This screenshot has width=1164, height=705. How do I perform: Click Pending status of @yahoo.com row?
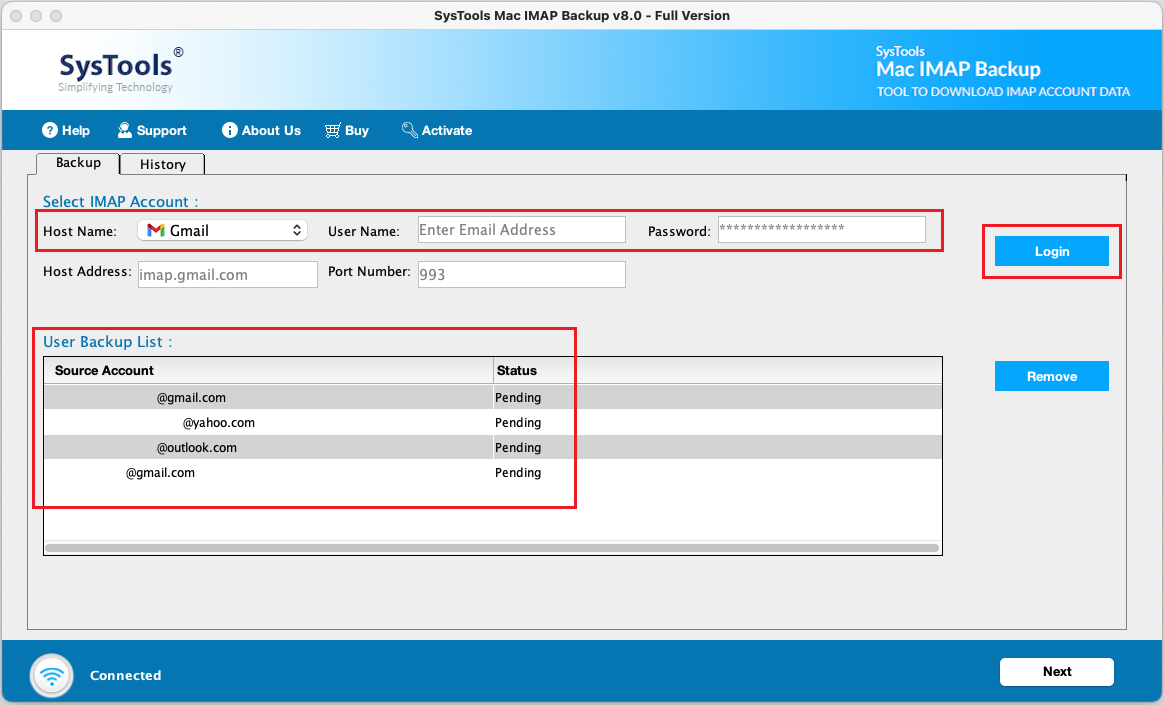(518, 422)
